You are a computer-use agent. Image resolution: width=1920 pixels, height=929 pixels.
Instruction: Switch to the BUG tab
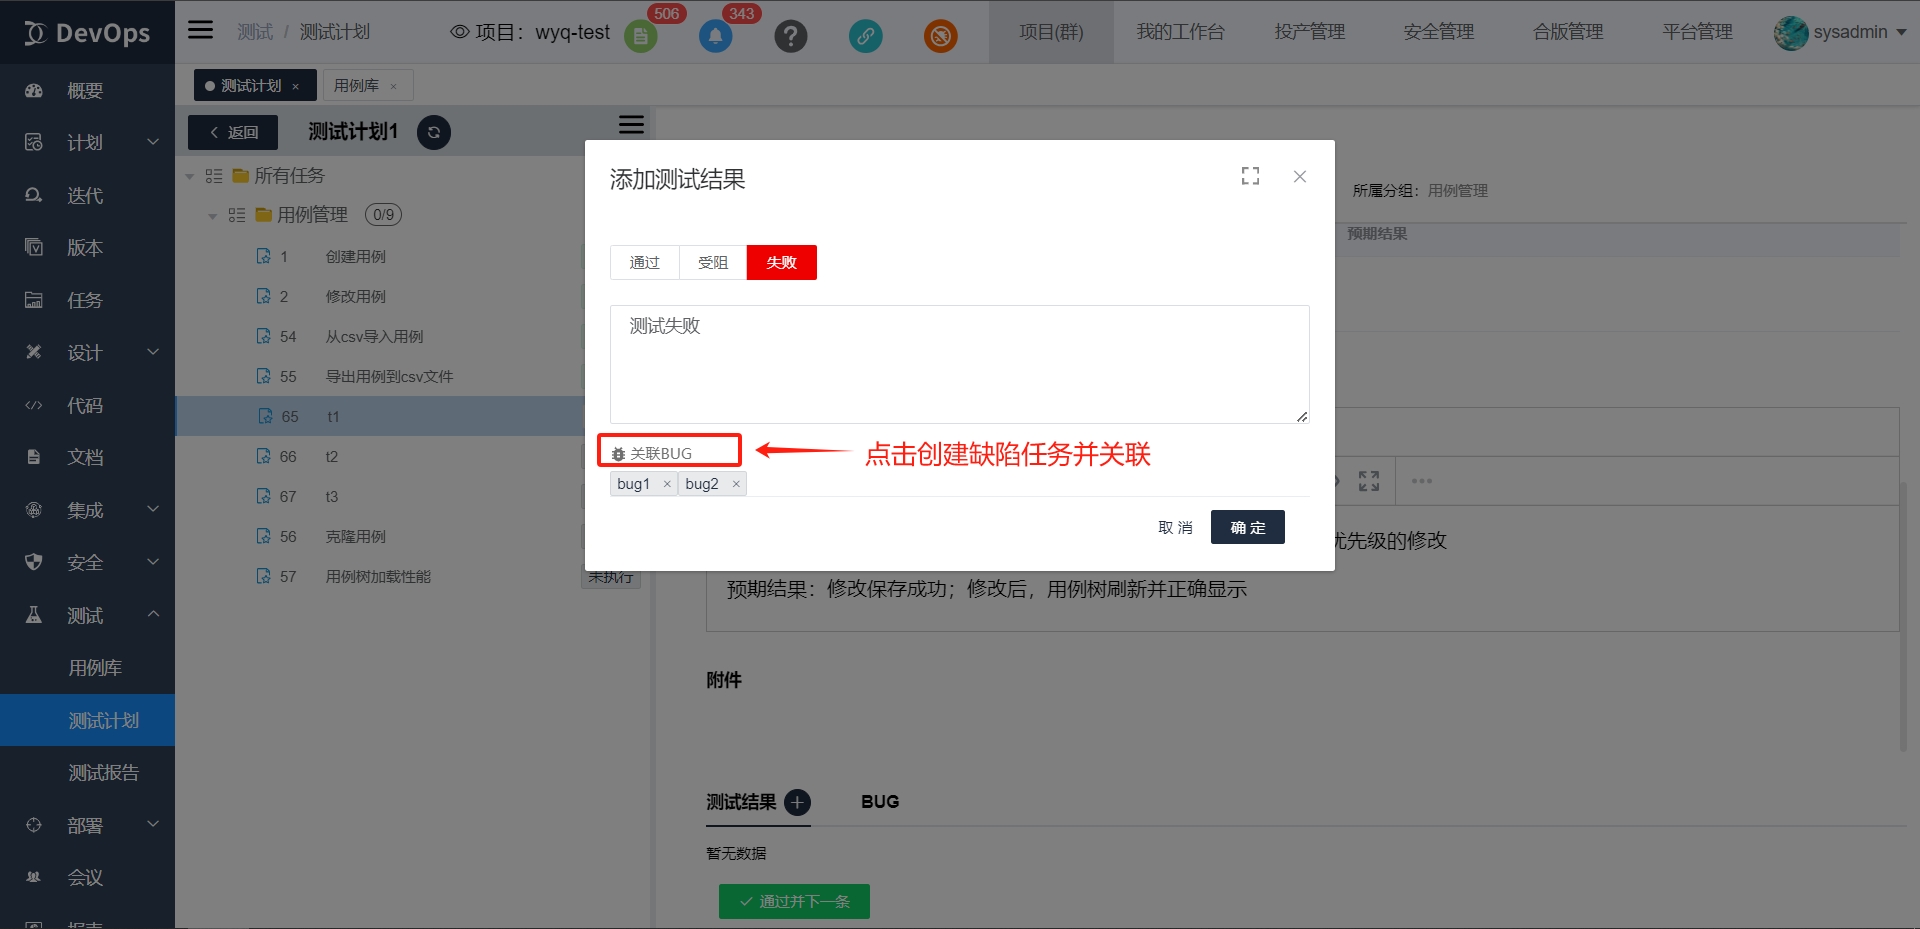pyautogui.click(x=879, y=802)
